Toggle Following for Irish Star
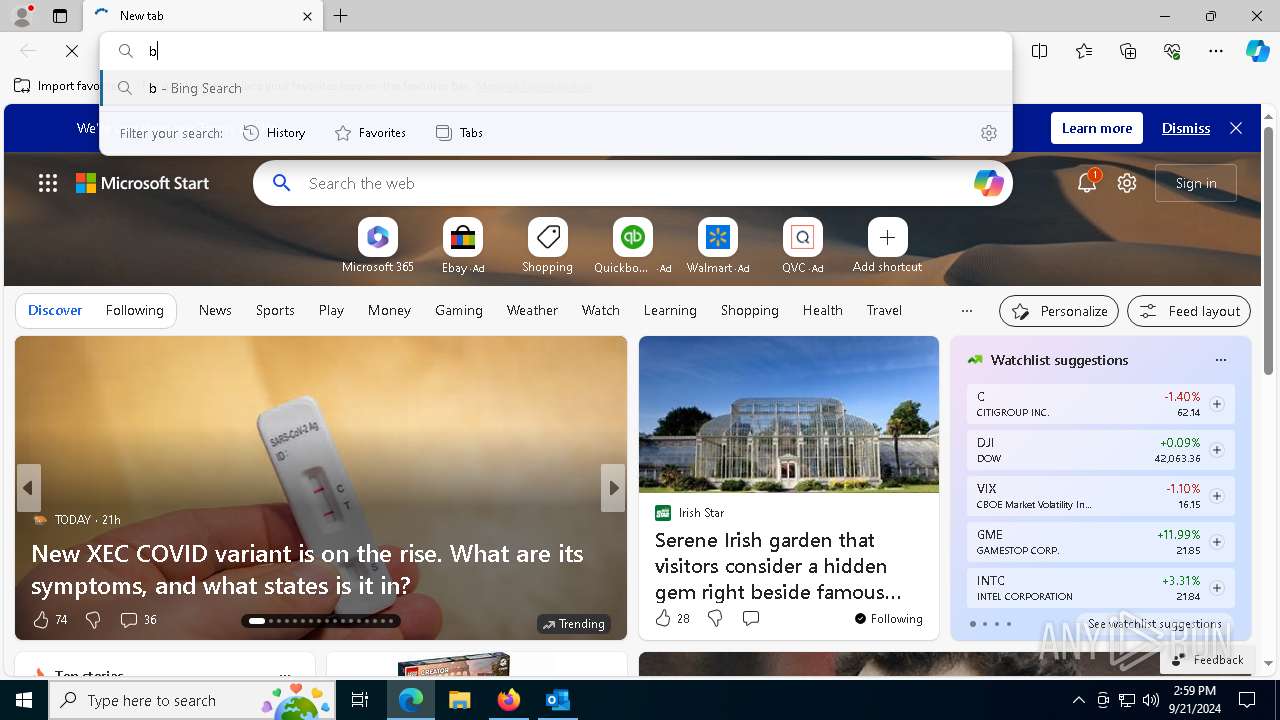Image resolution: width=1280 pixels, height=720 pixels. pyautogui.click(x=889, y=619)
